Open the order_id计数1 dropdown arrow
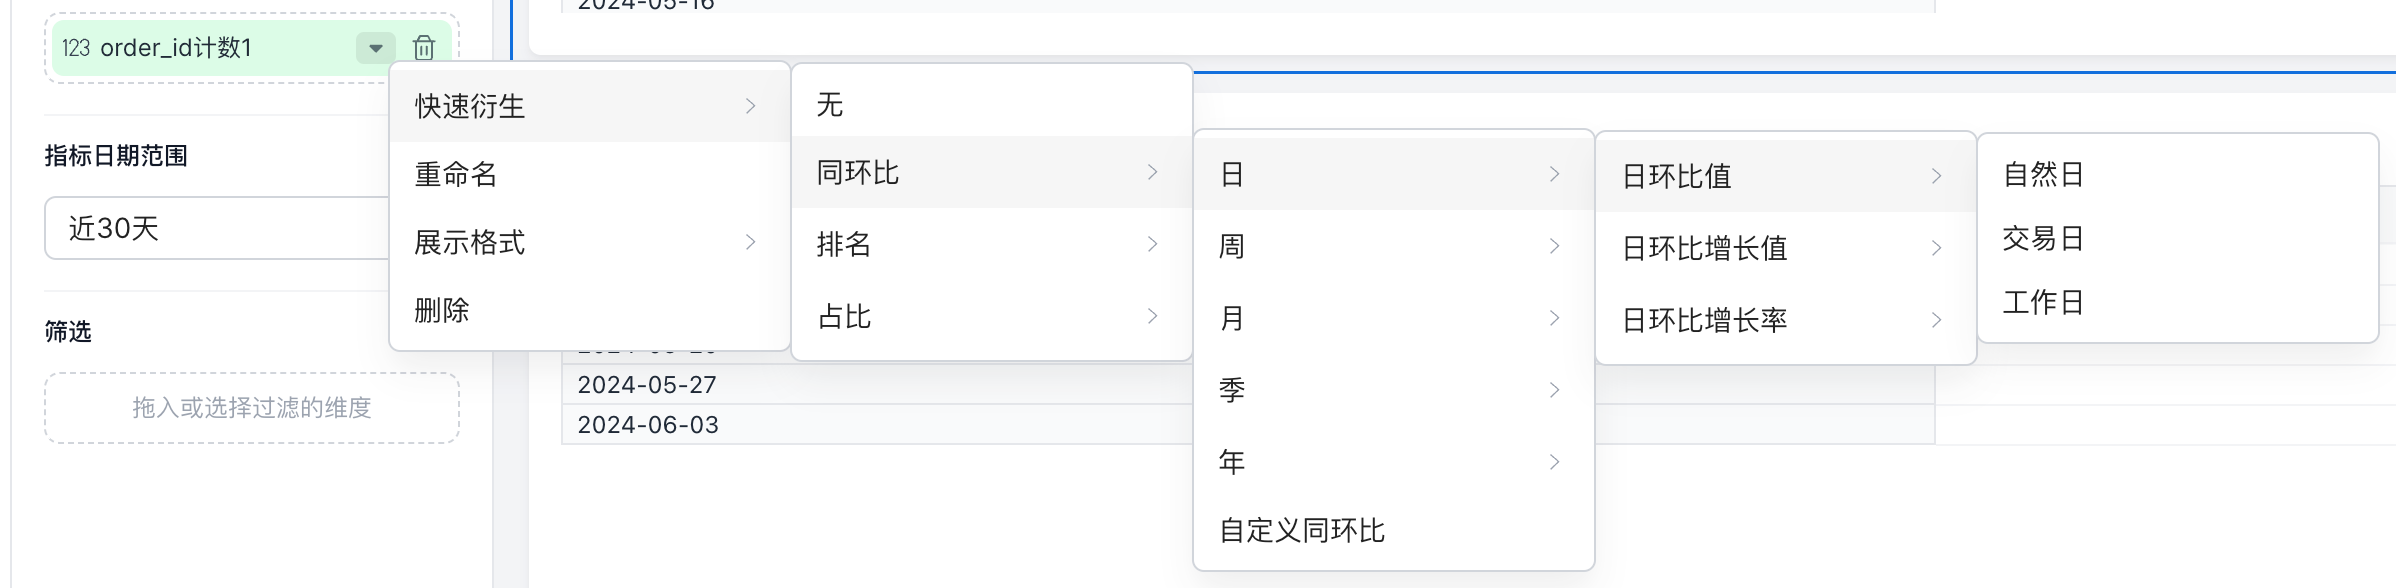The image size is (2396, 588). [x=376, y=47]
